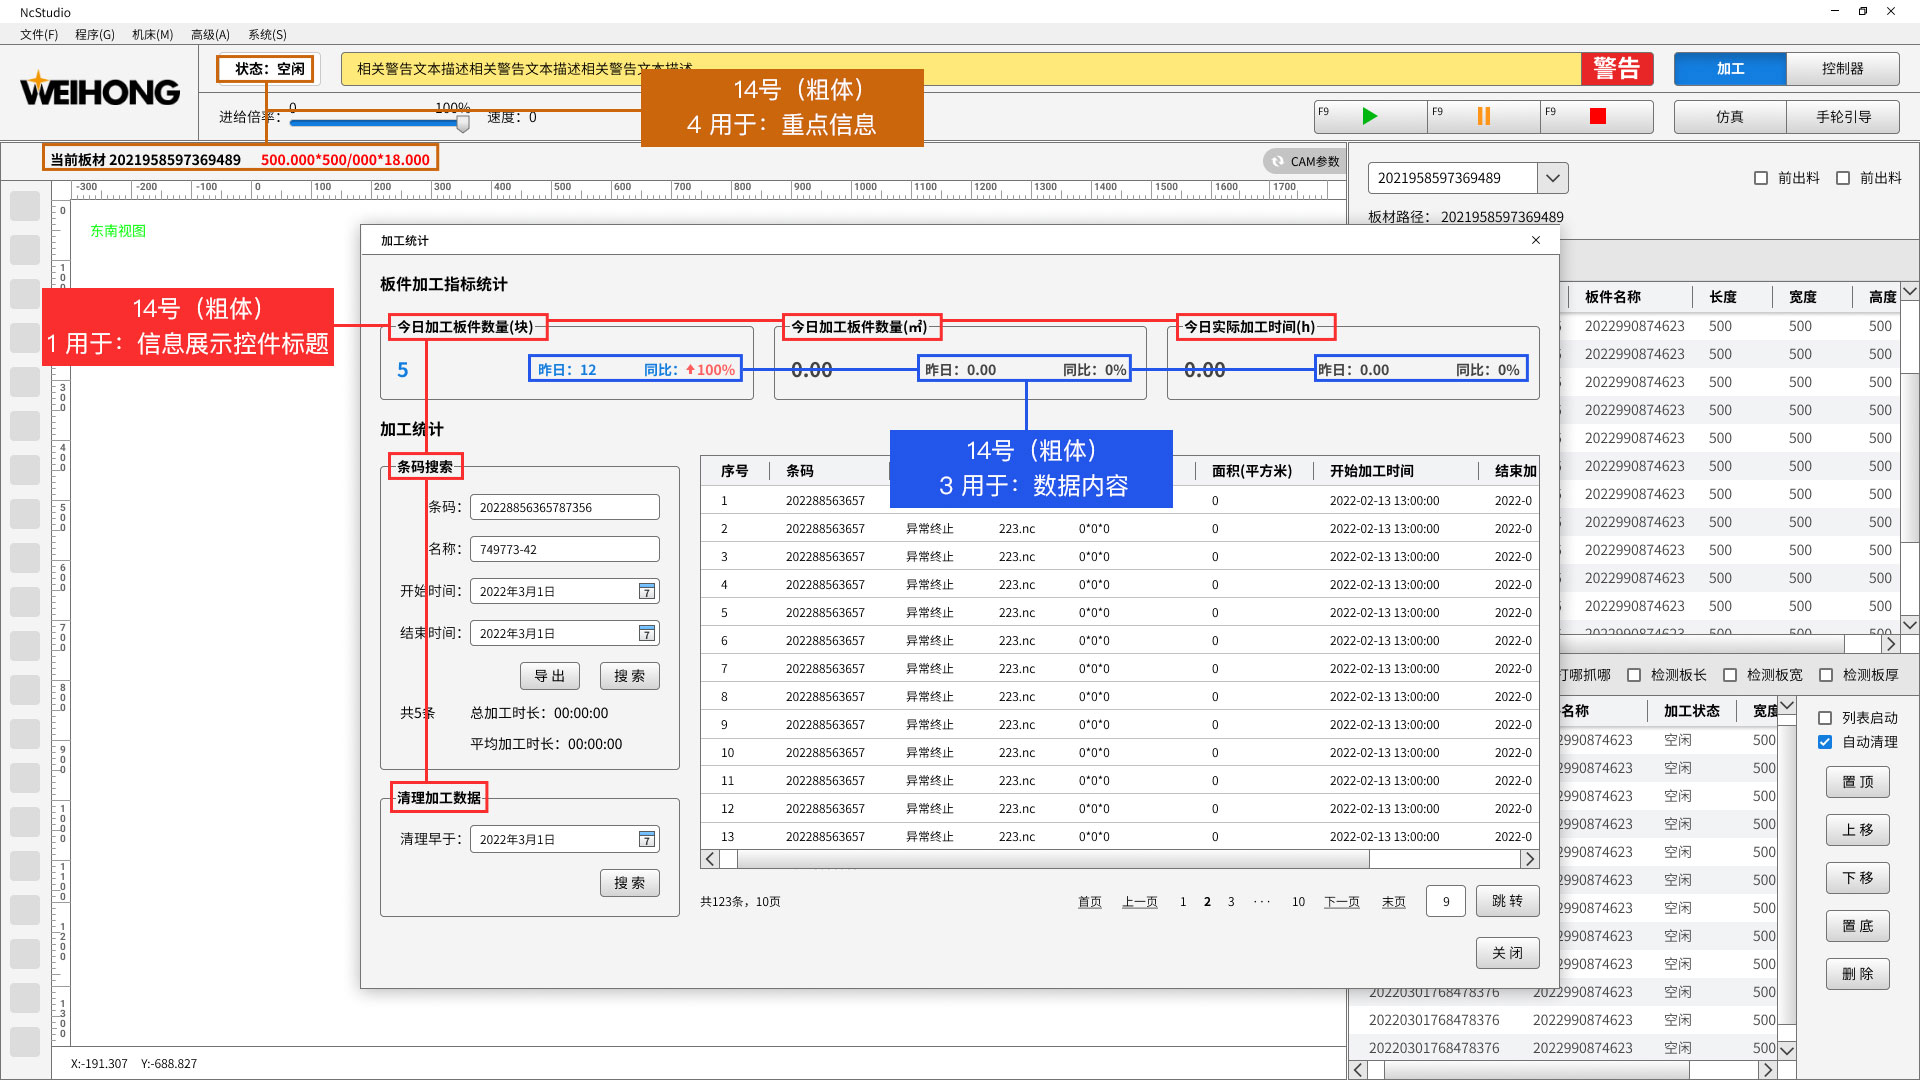Screen dimensions: 1920x1080
Task: Open calendar icon for 结束时间 field
Action: pyautogui.click(x=647, y=633)
